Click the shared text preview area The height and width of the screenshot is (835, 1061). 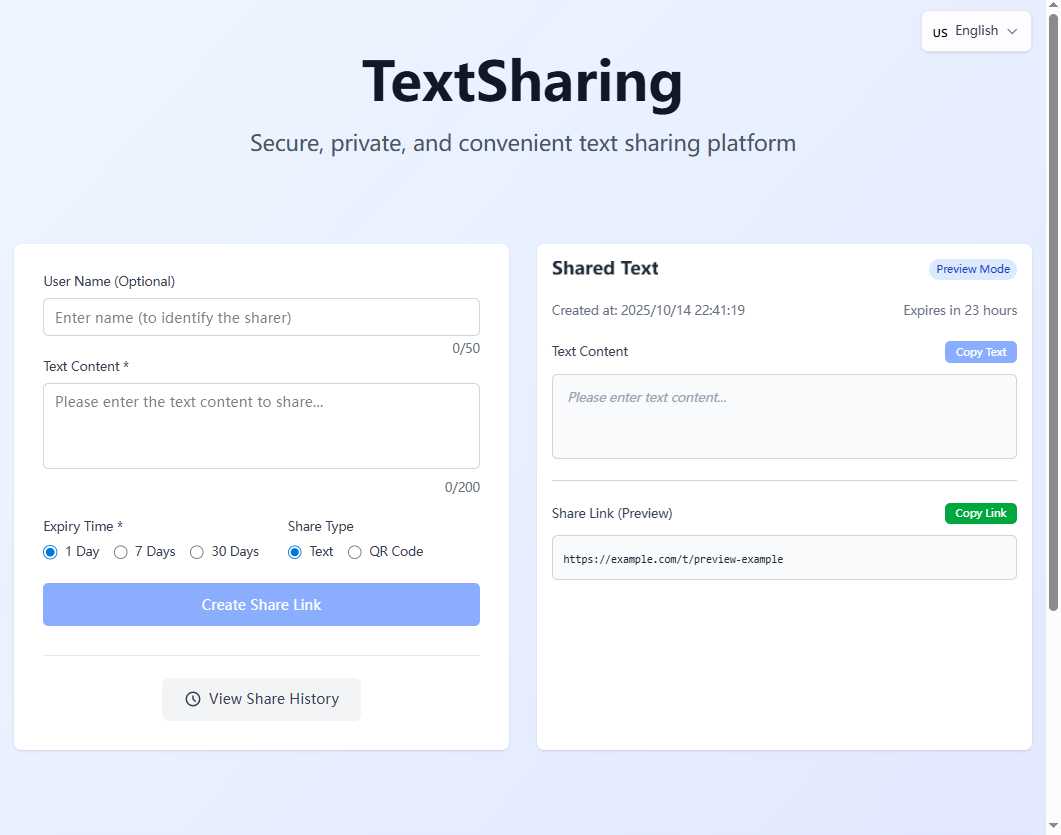coord(784,416)
